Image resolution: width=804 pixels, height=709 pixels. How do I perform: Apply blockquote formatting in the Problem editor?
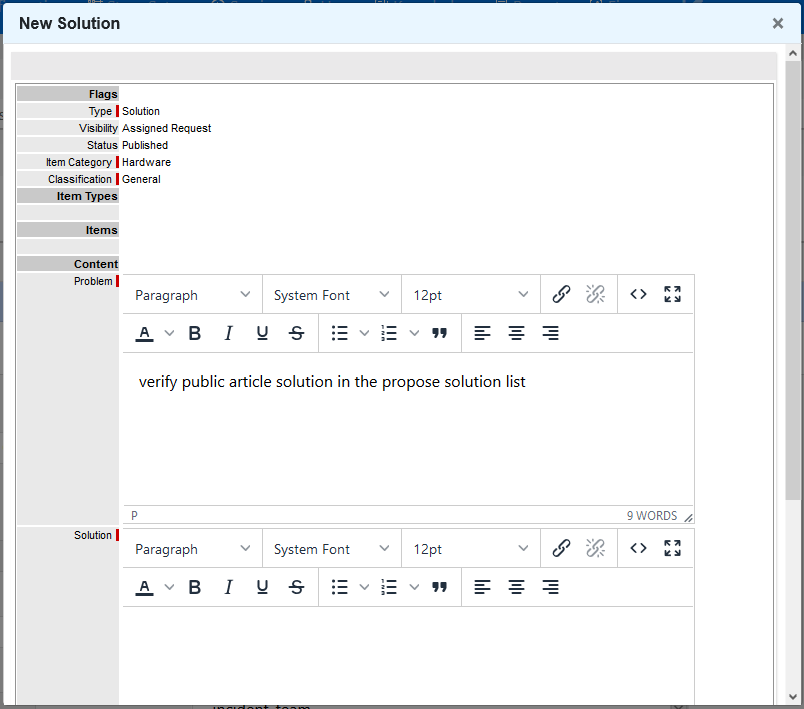pos(439,333)
